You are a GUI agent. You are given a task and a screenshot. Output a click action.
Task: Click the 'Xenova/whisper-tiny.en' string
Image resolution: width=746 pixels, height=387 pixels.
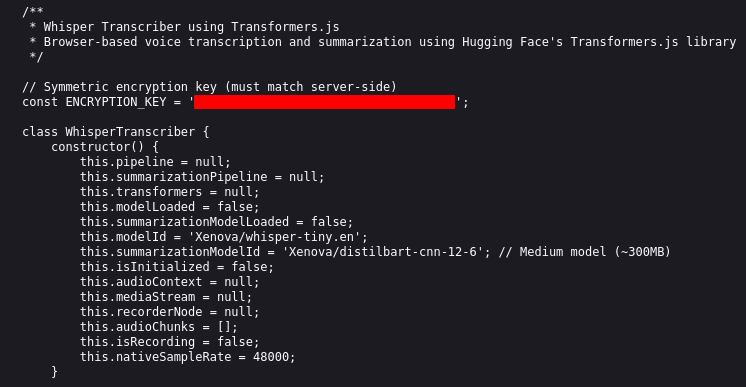(278, 237)
